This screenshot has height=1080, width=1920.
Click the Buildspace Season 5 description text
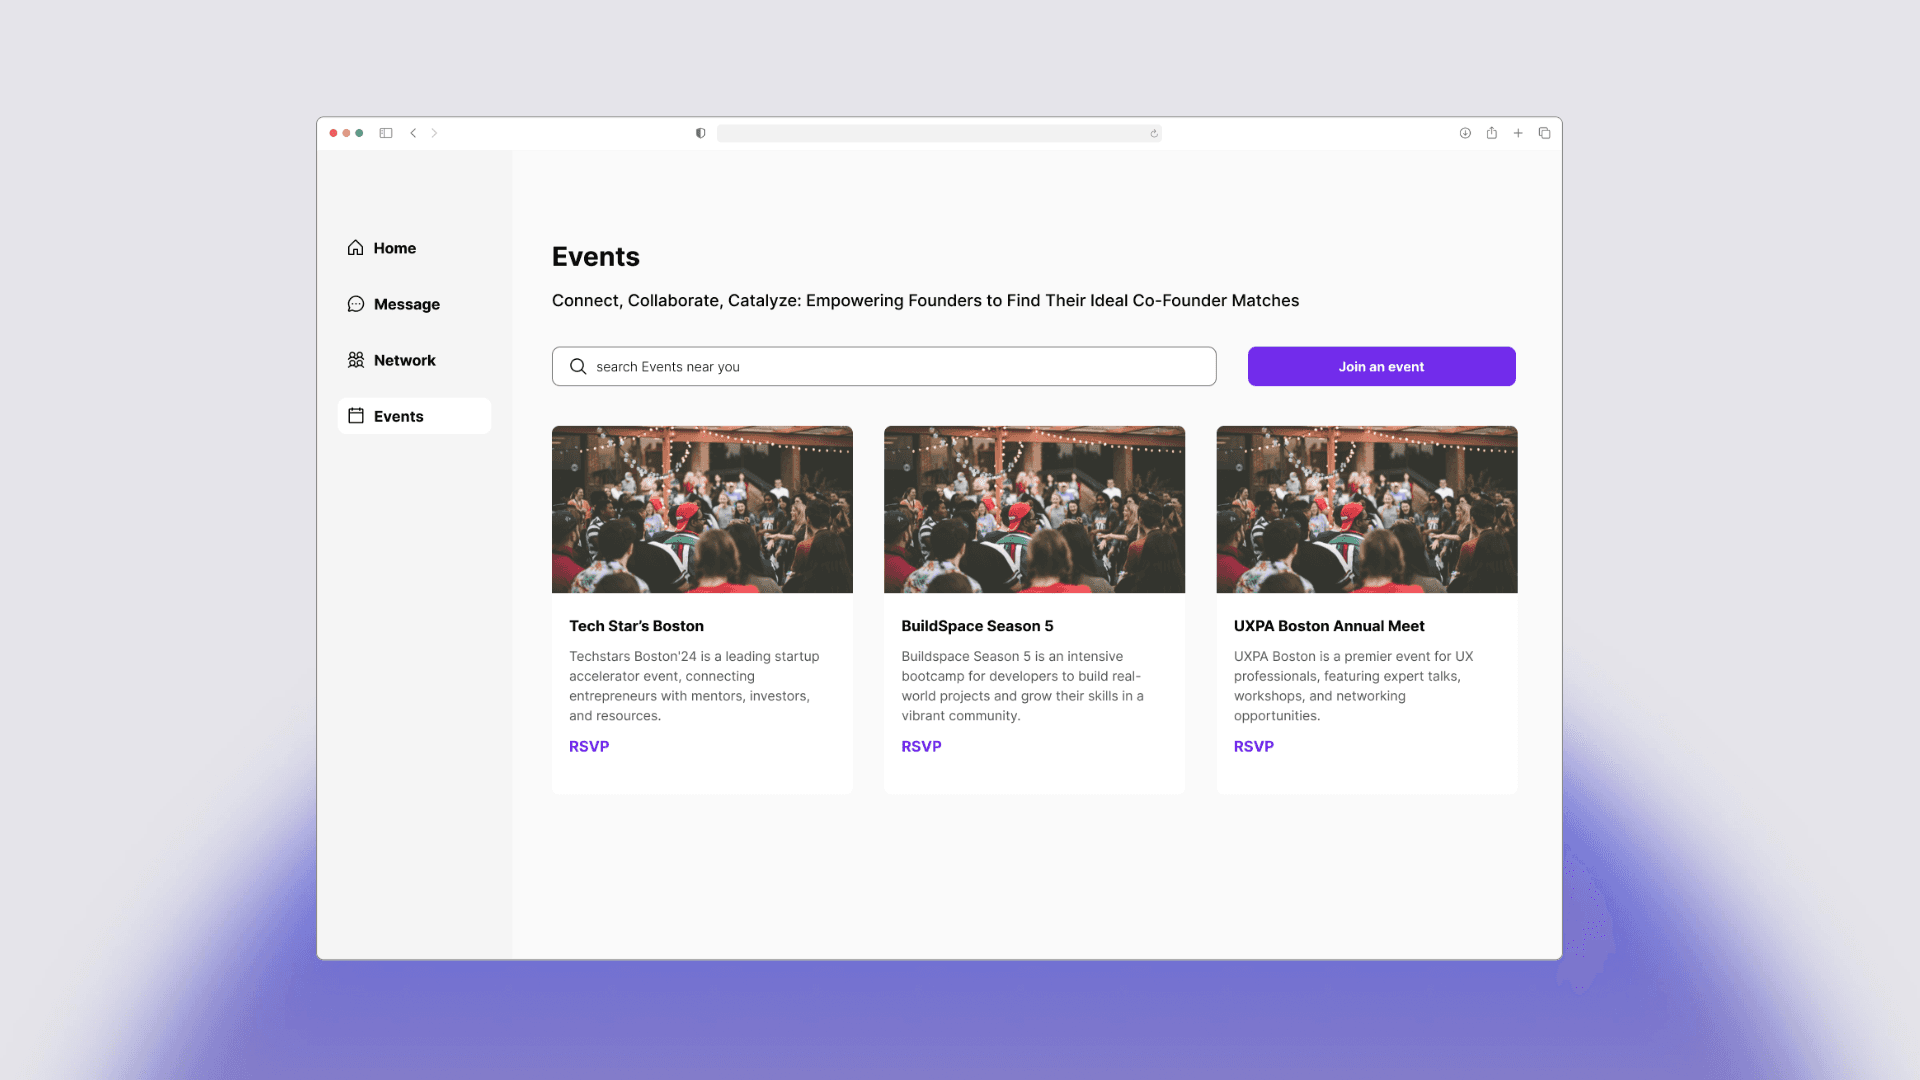pos(1022,686)
